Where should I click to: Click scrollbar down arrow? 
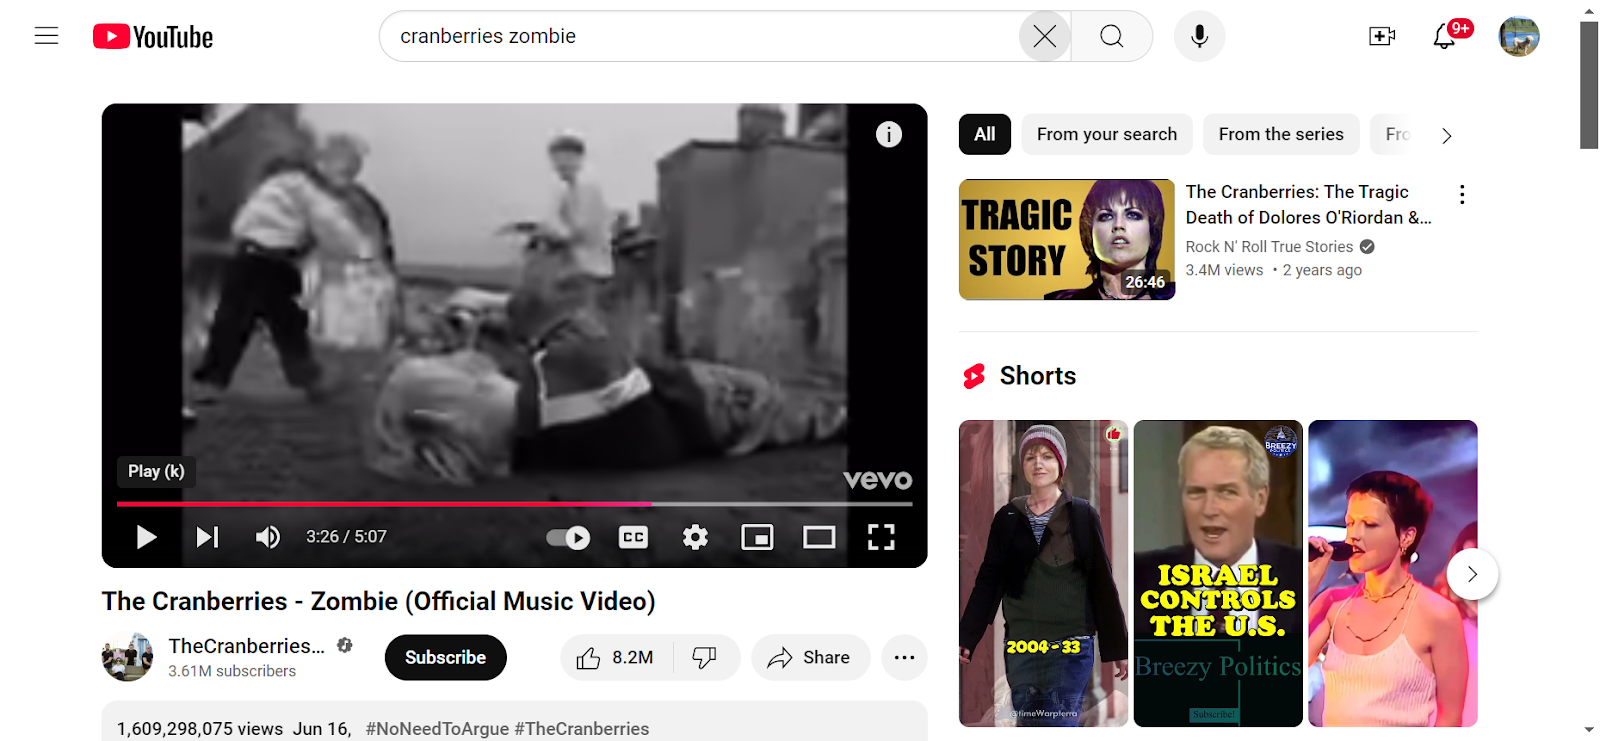pos(1589,731)
